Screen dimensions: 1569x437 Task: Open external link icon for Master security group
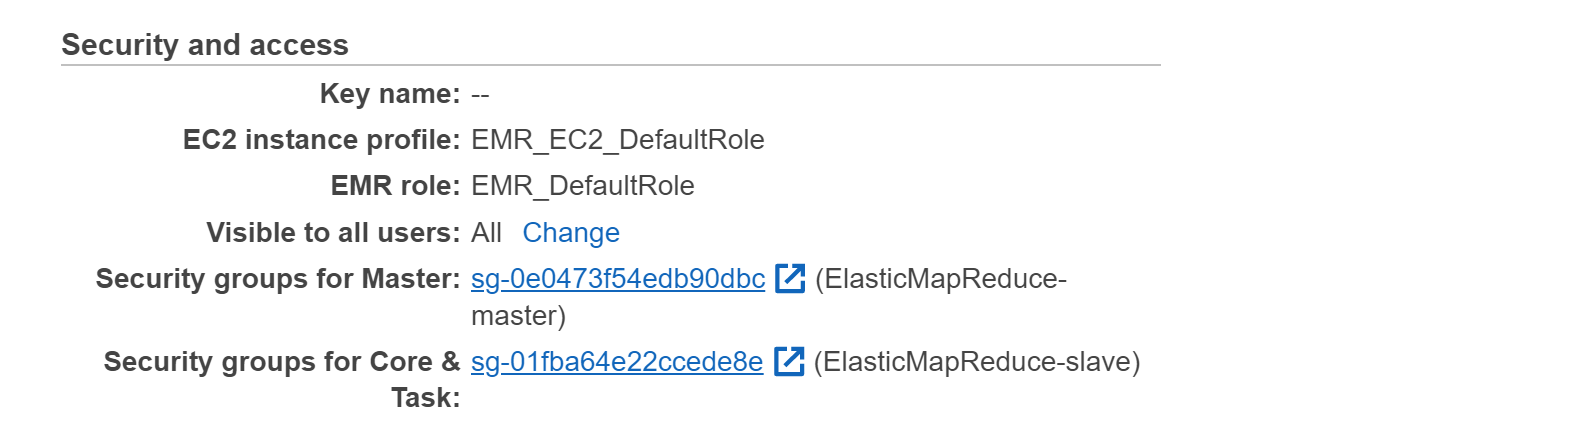(790, 278)
